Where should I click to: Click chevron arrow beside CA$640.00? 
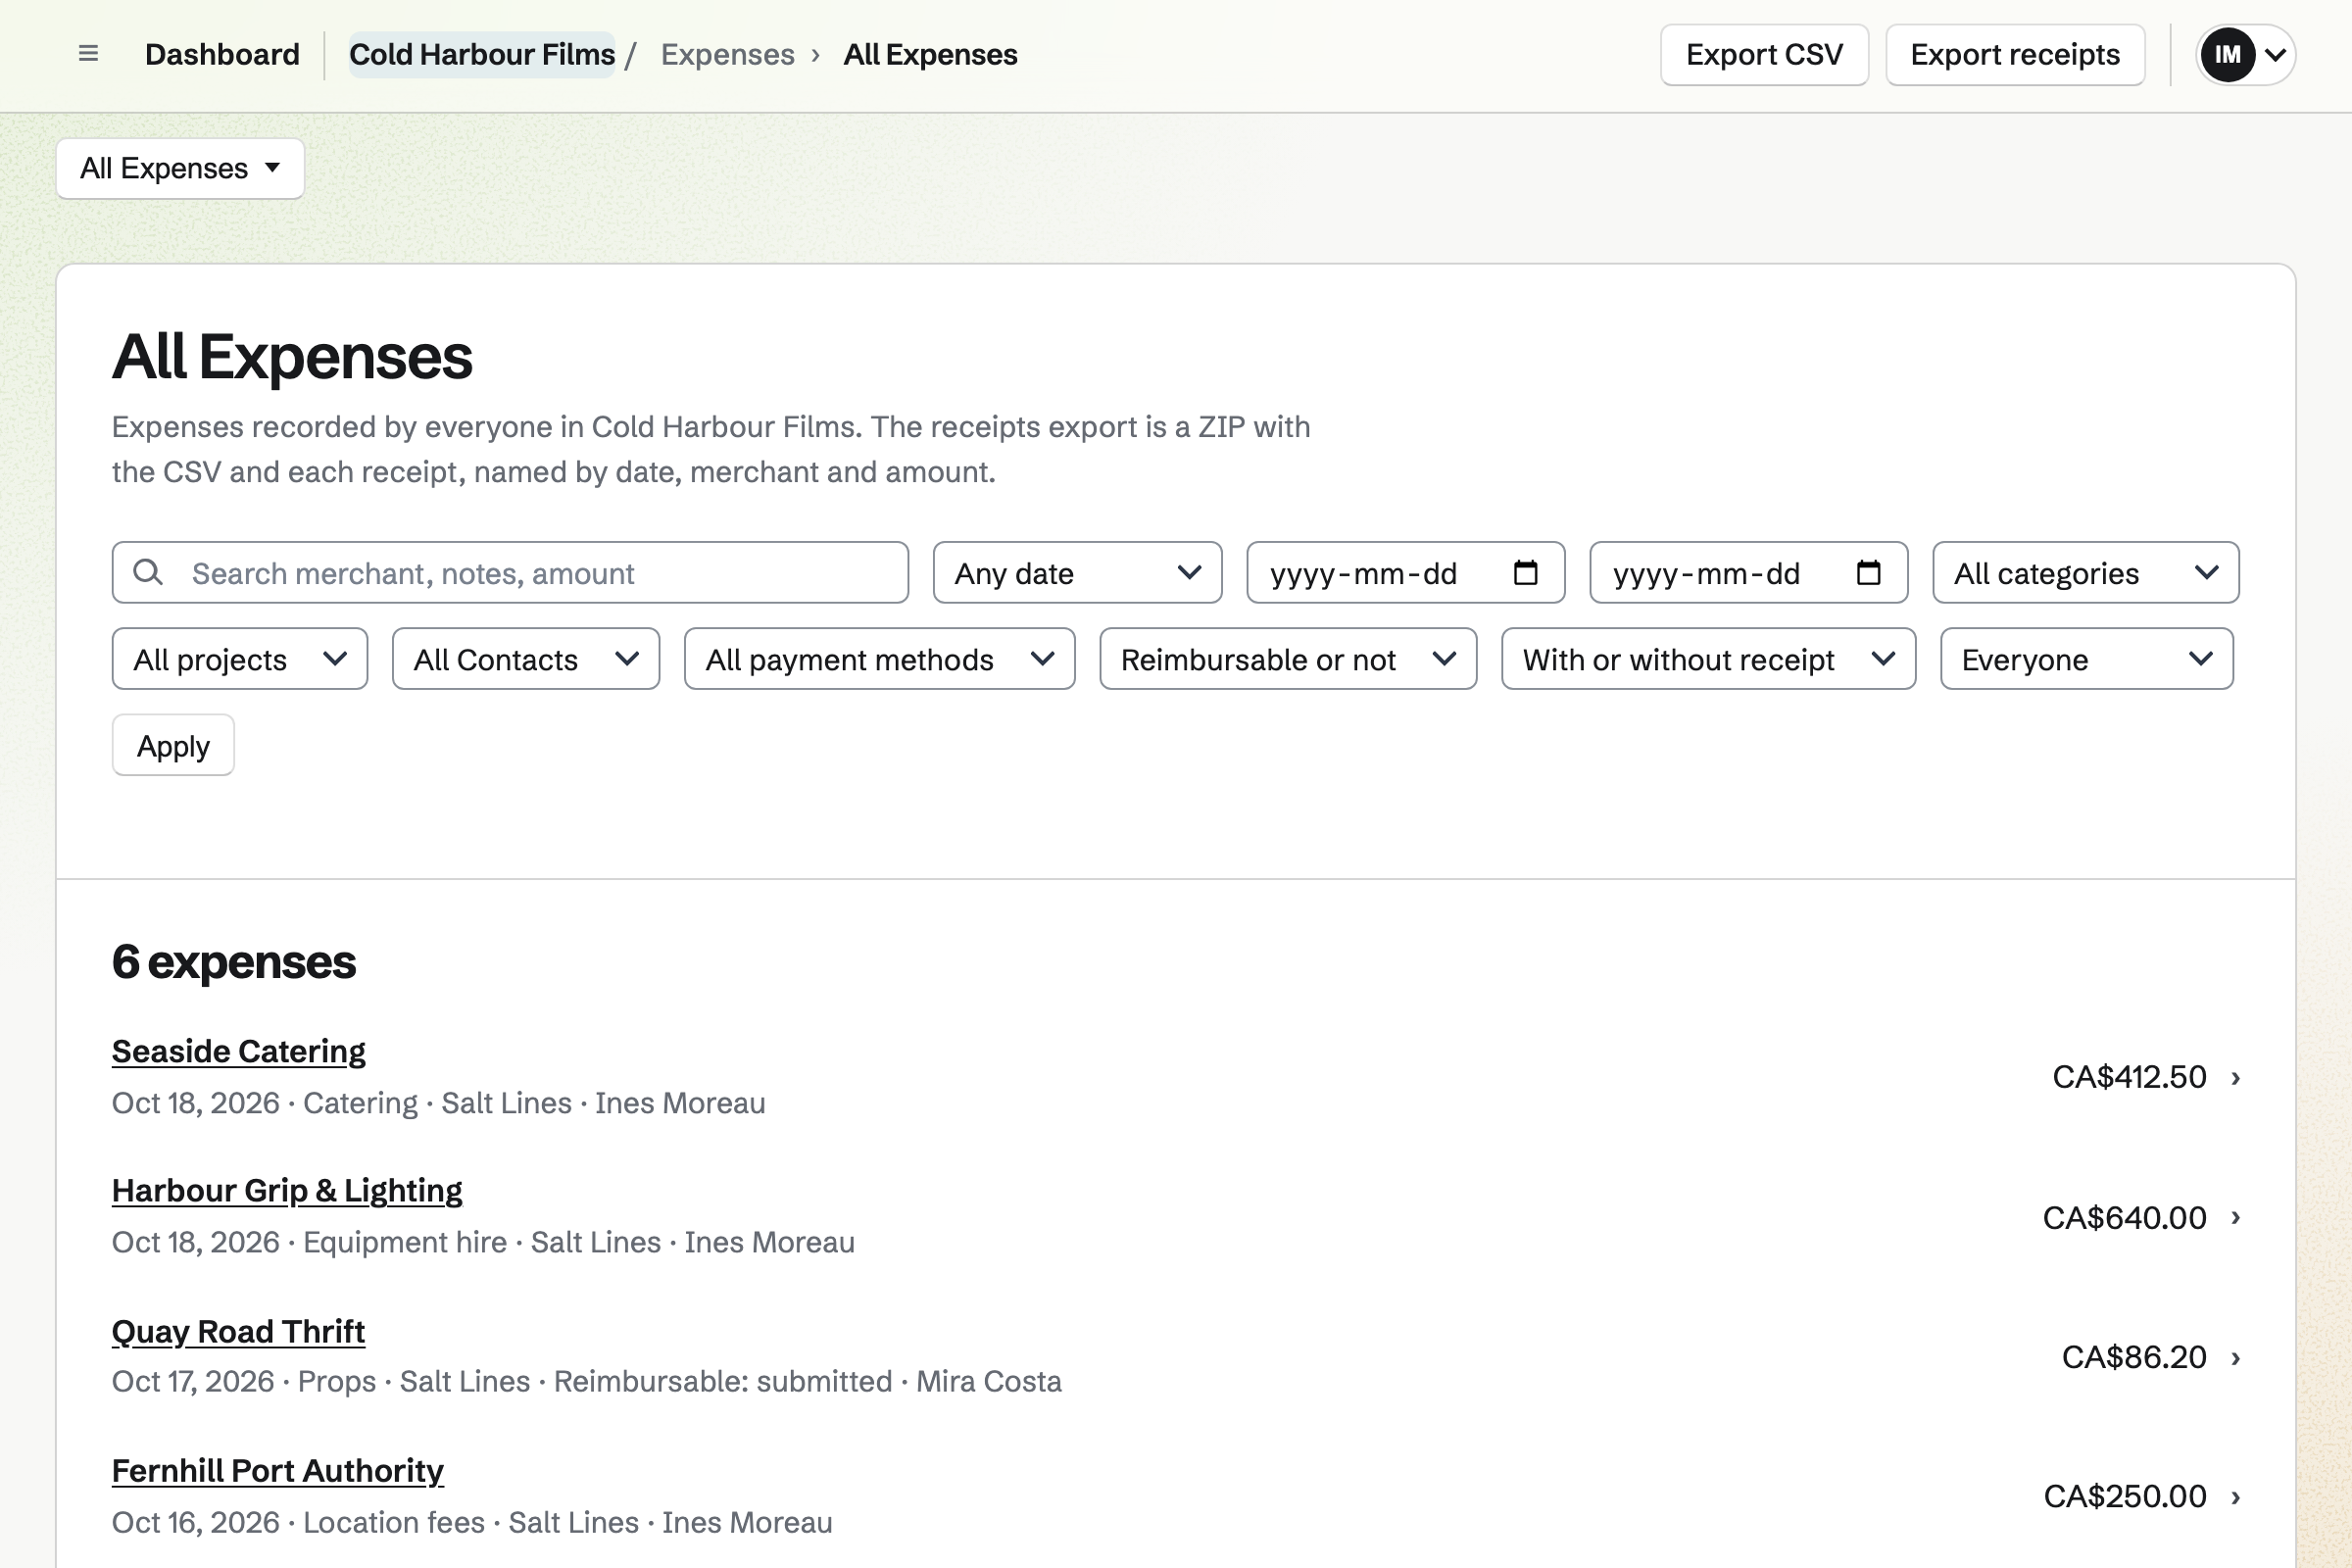point(2236,1217)
